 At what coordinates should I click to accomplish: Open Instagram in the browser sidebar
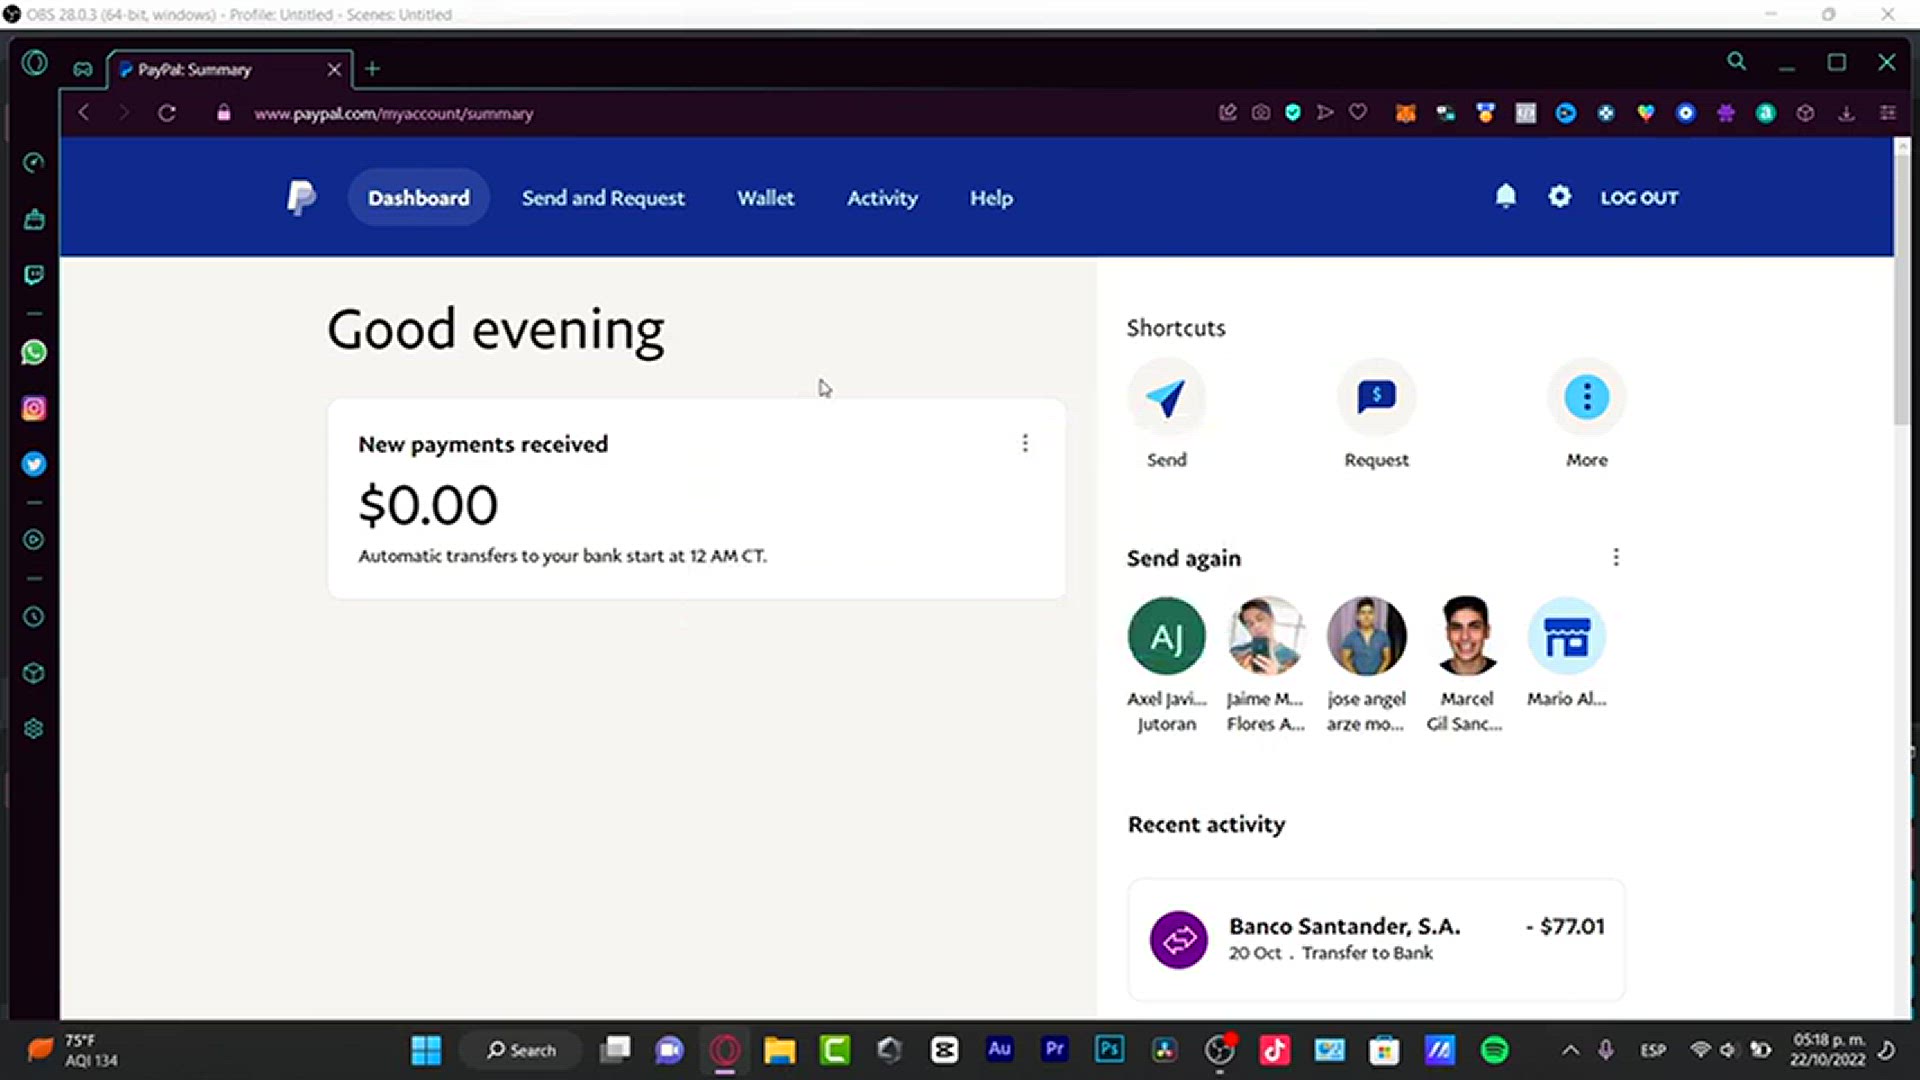click(34, 408)
